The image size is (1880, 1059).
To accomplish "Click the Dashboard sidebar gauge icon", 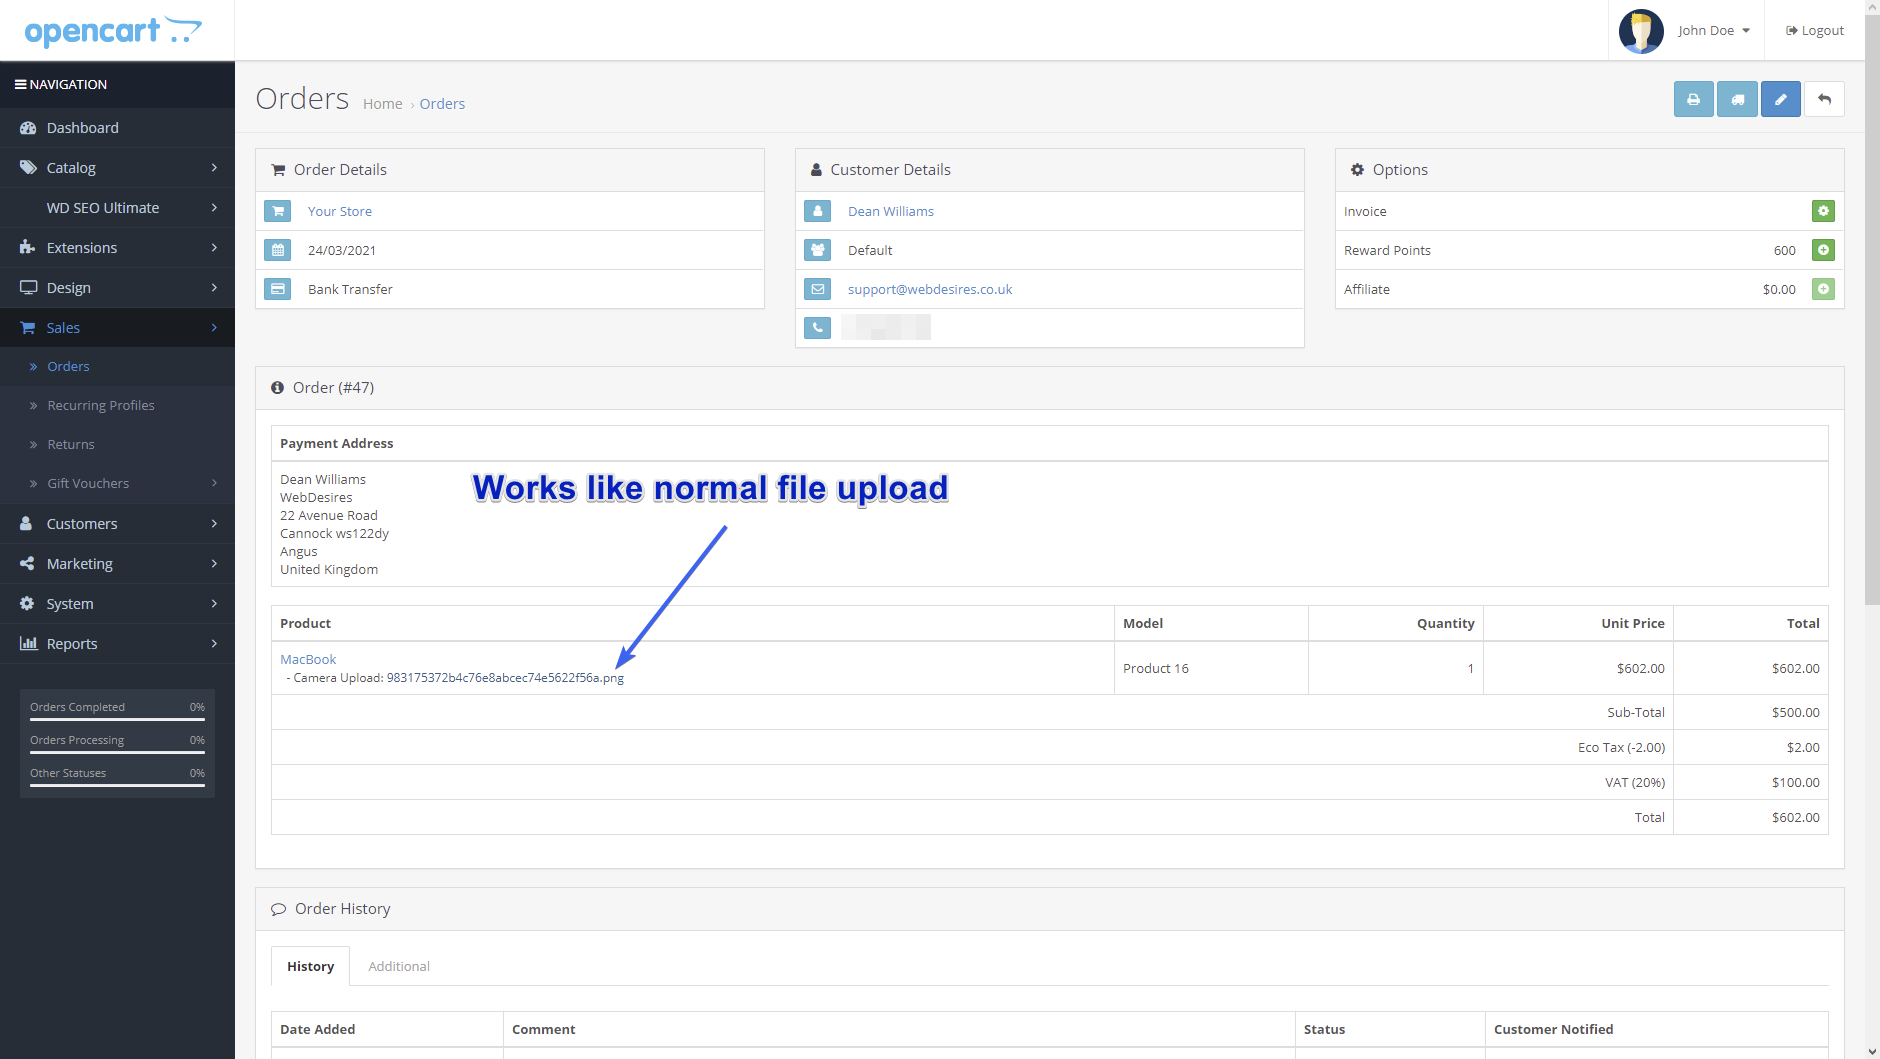I will 28,128.
